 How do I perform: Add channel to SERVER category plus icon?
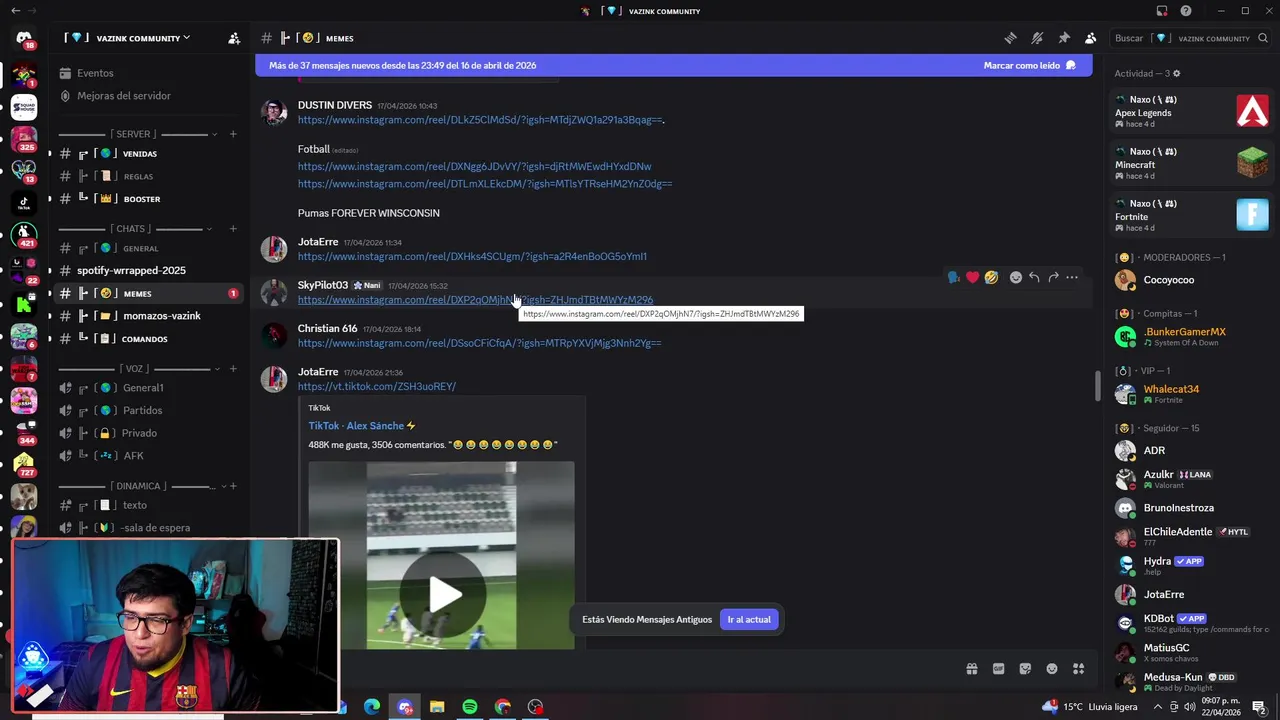(233, 134)
